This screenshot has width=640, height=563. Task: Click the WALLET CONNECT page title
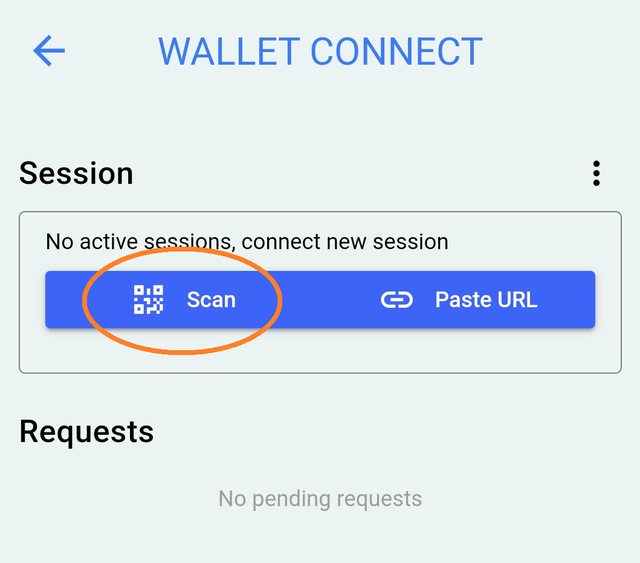point(320,51)
